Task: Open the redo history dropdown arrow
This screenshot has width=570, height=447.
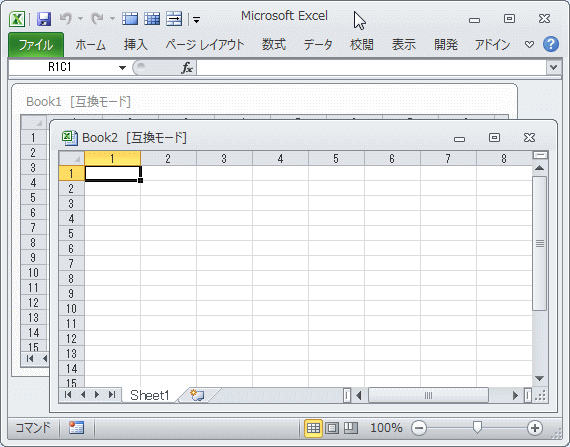Action: (112, 19)
